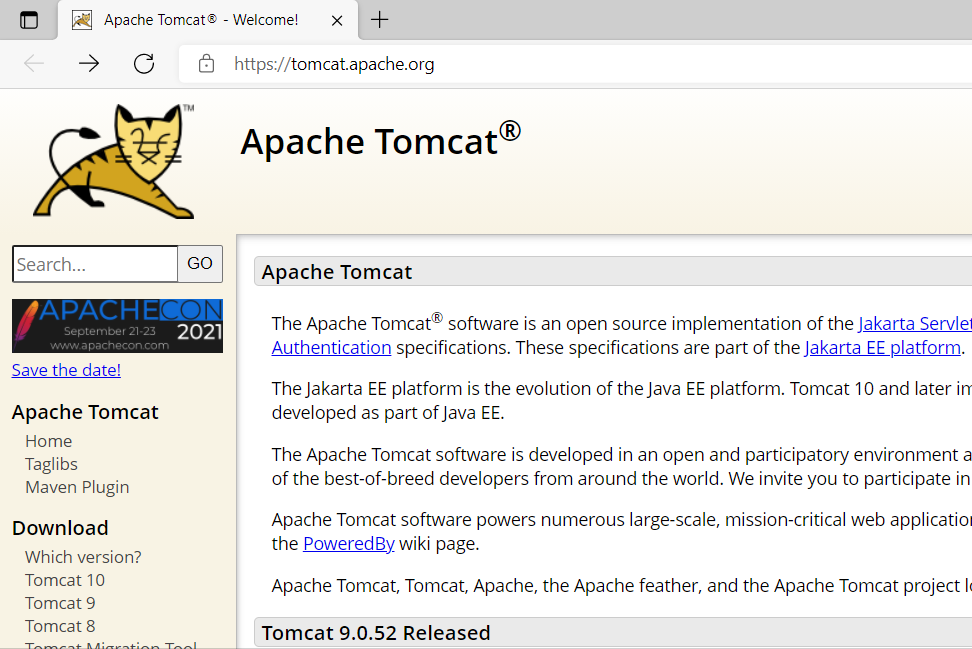Image resolution: width=972 pixels, height=649 pixels.
Task: Go to Home in sidebar
Action: click(x=48, y=441)
